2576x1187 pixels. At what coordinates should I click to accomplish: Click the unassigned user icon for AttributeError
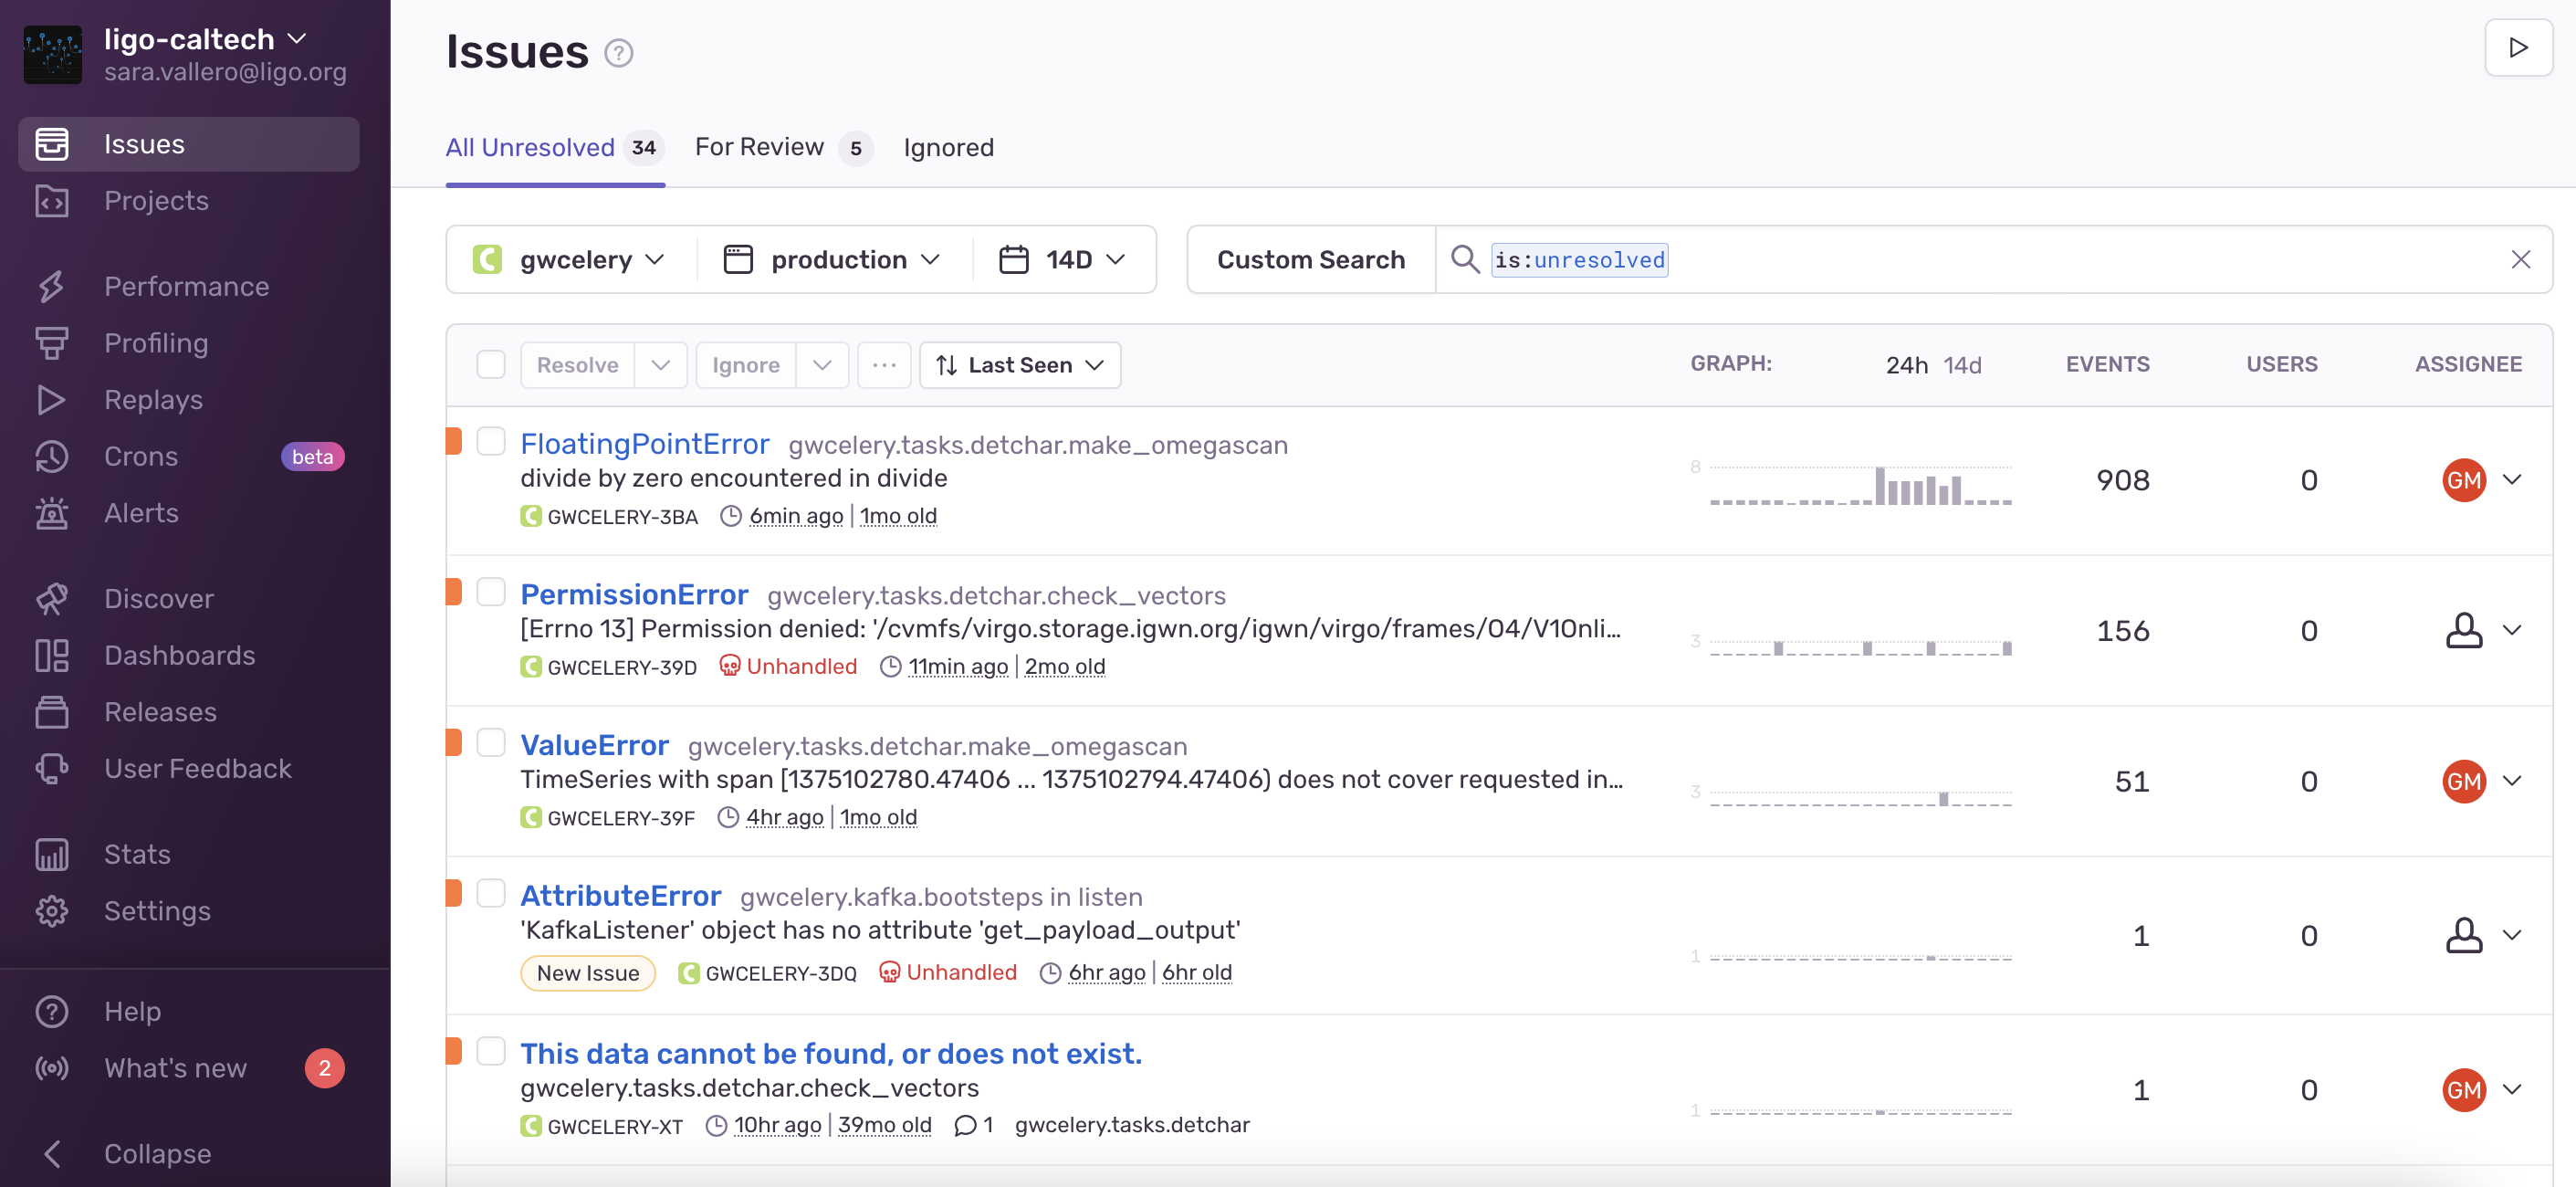point(2463,936)
